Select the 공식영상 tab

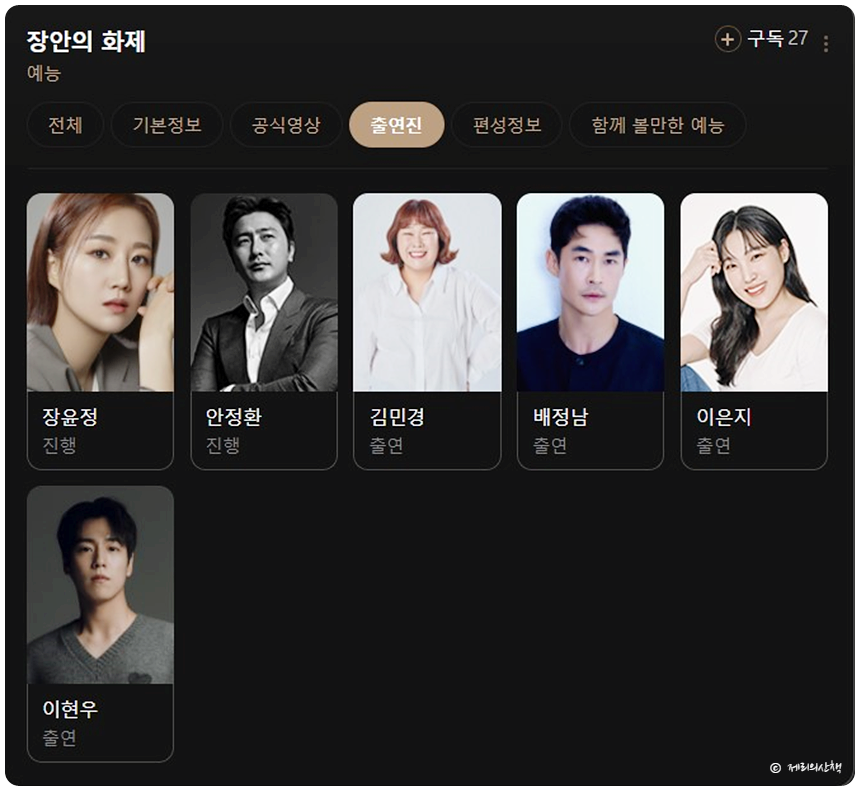(286, 125)
